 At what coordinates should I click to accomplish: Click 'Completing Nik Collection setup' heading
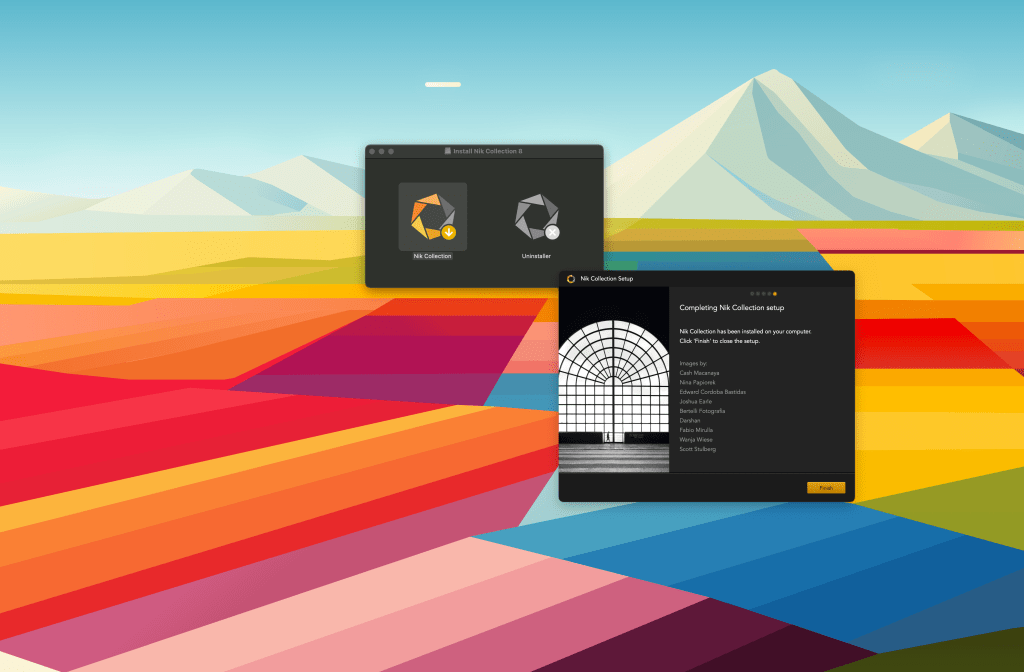click(x=731, y=308)
